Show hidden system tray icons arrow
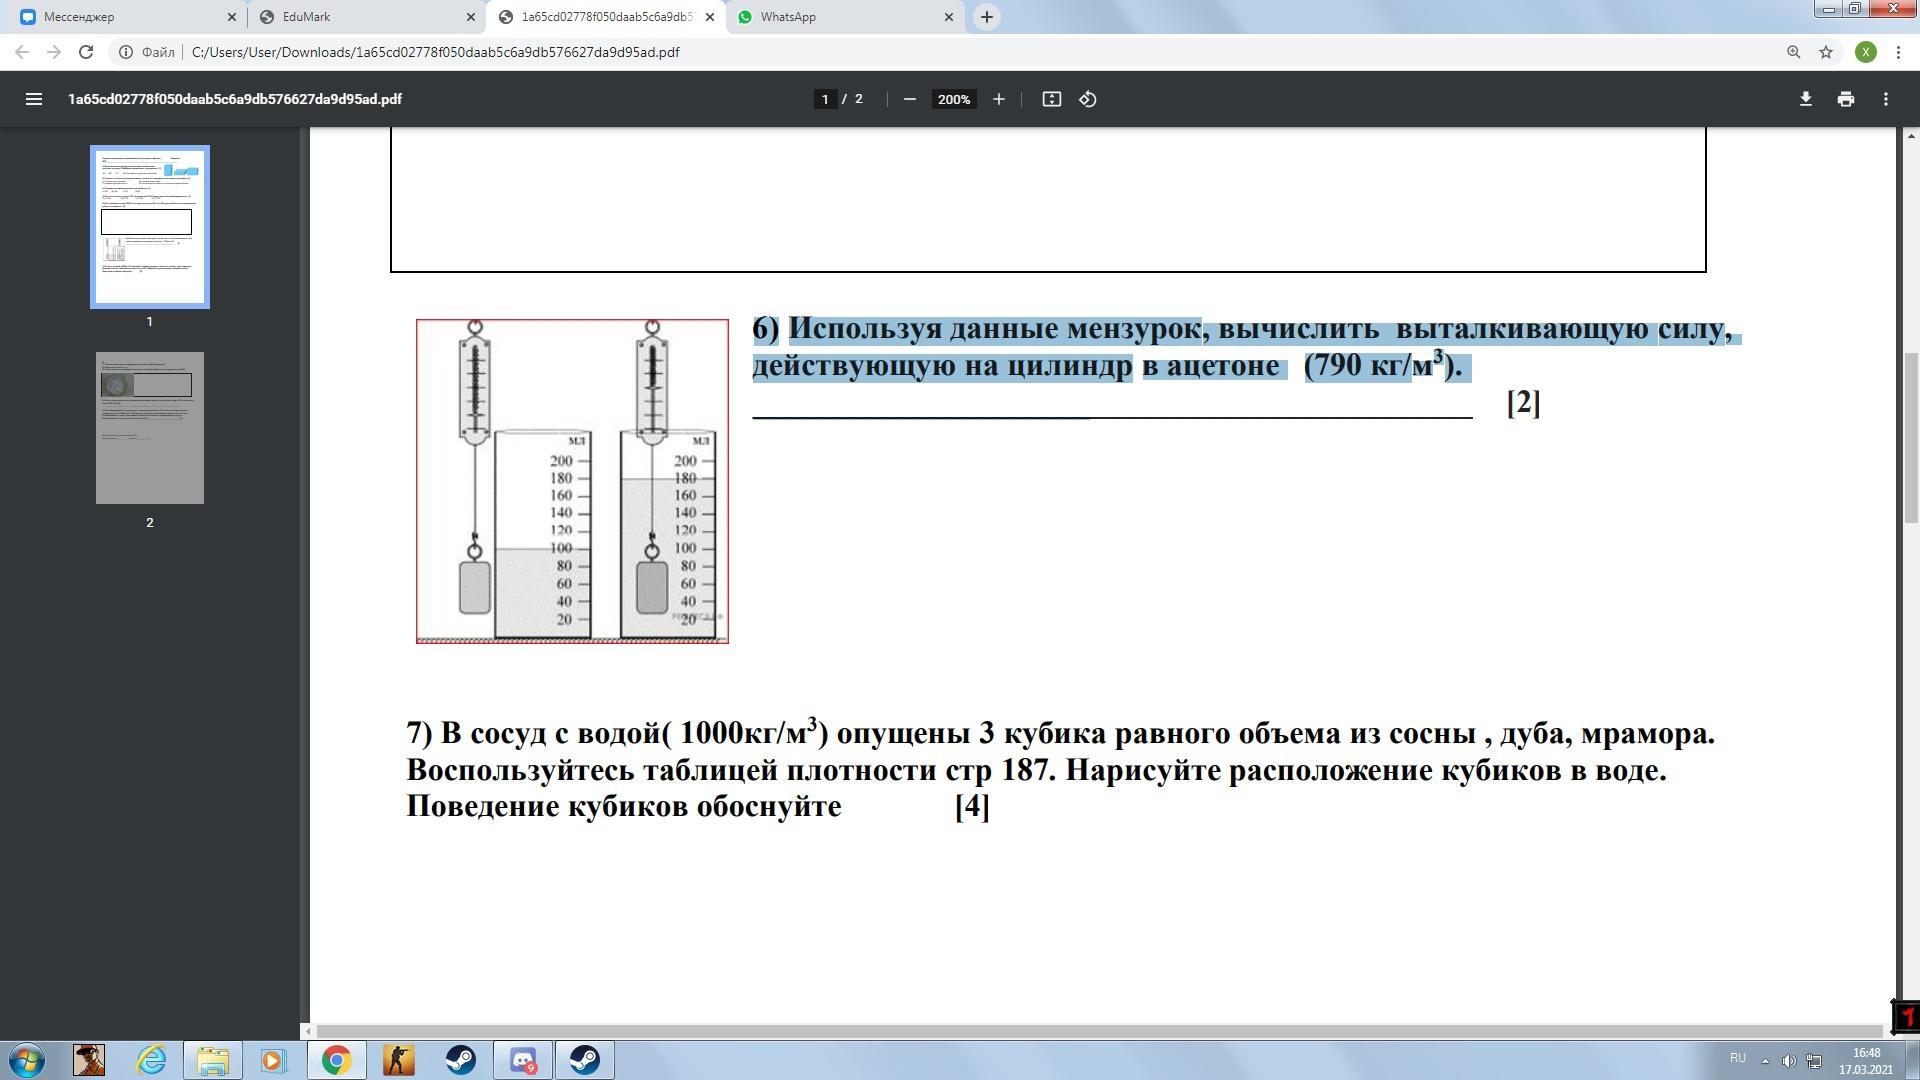 coord(1765,1060)
